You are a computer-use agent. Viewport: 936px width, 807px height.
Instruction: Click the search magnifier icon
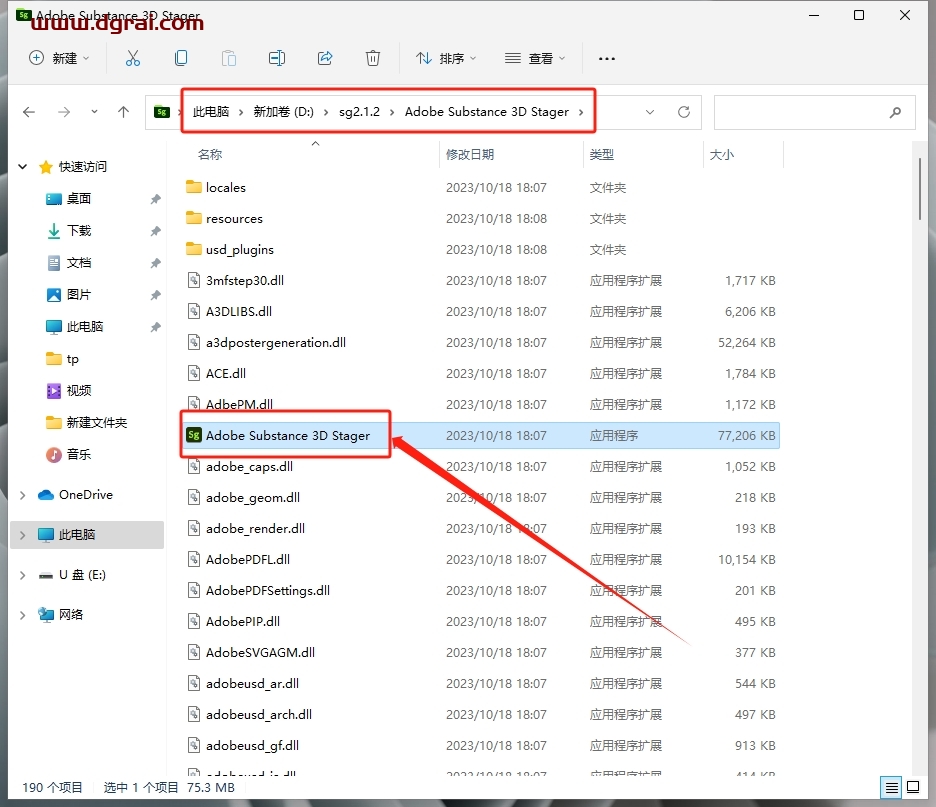click(895, 112)
